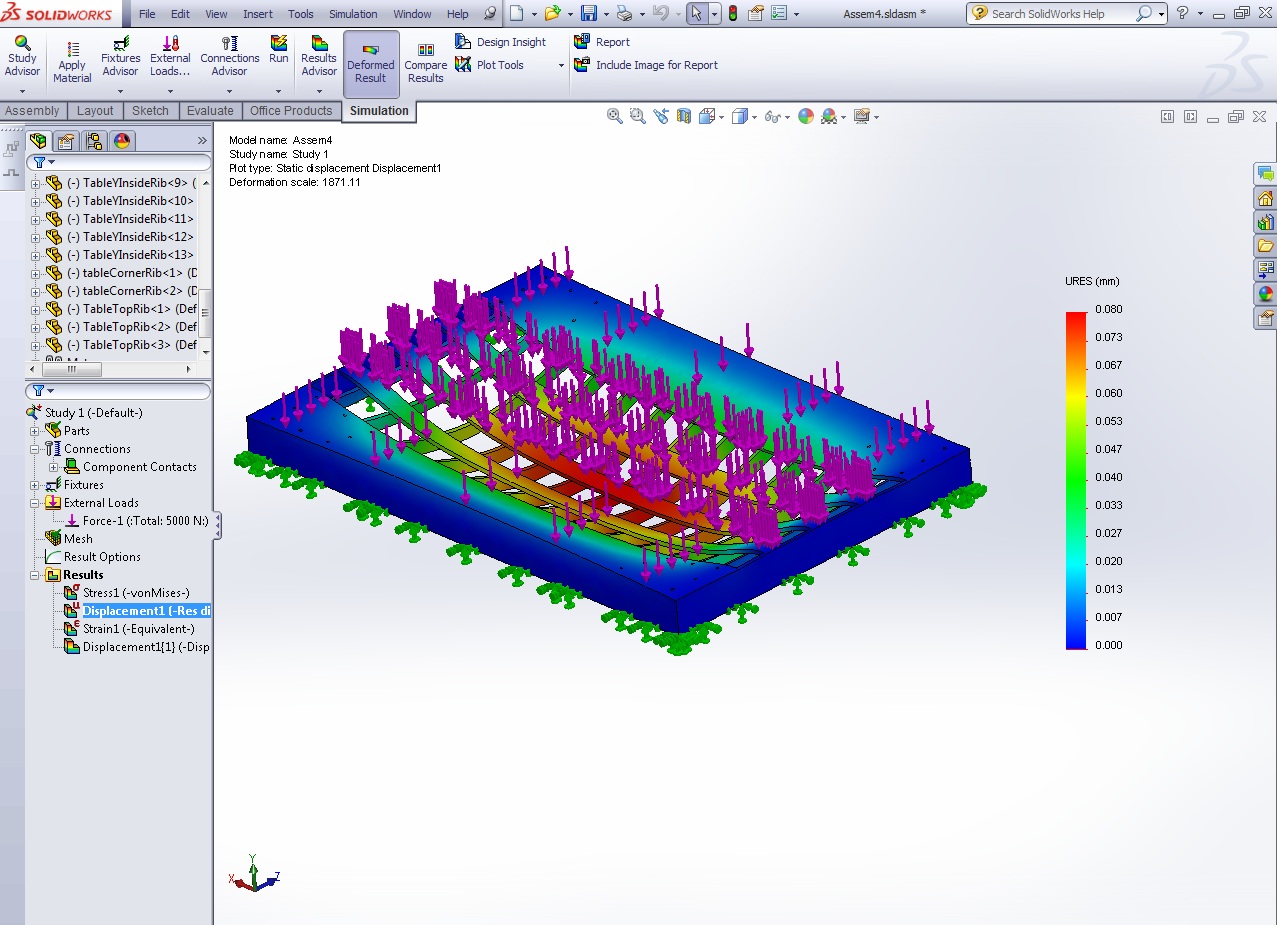The height and width of the screenshot is (925, 1277).
Task: Select Stress1 von Mises result
Action: click(x=135, y=593)
